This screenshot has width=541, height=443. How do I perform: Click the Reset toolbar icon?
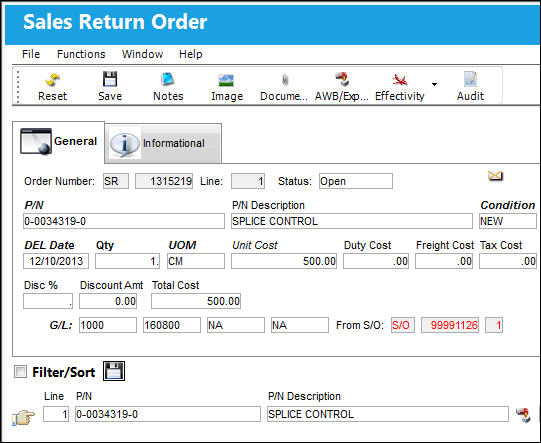point(52,80)
